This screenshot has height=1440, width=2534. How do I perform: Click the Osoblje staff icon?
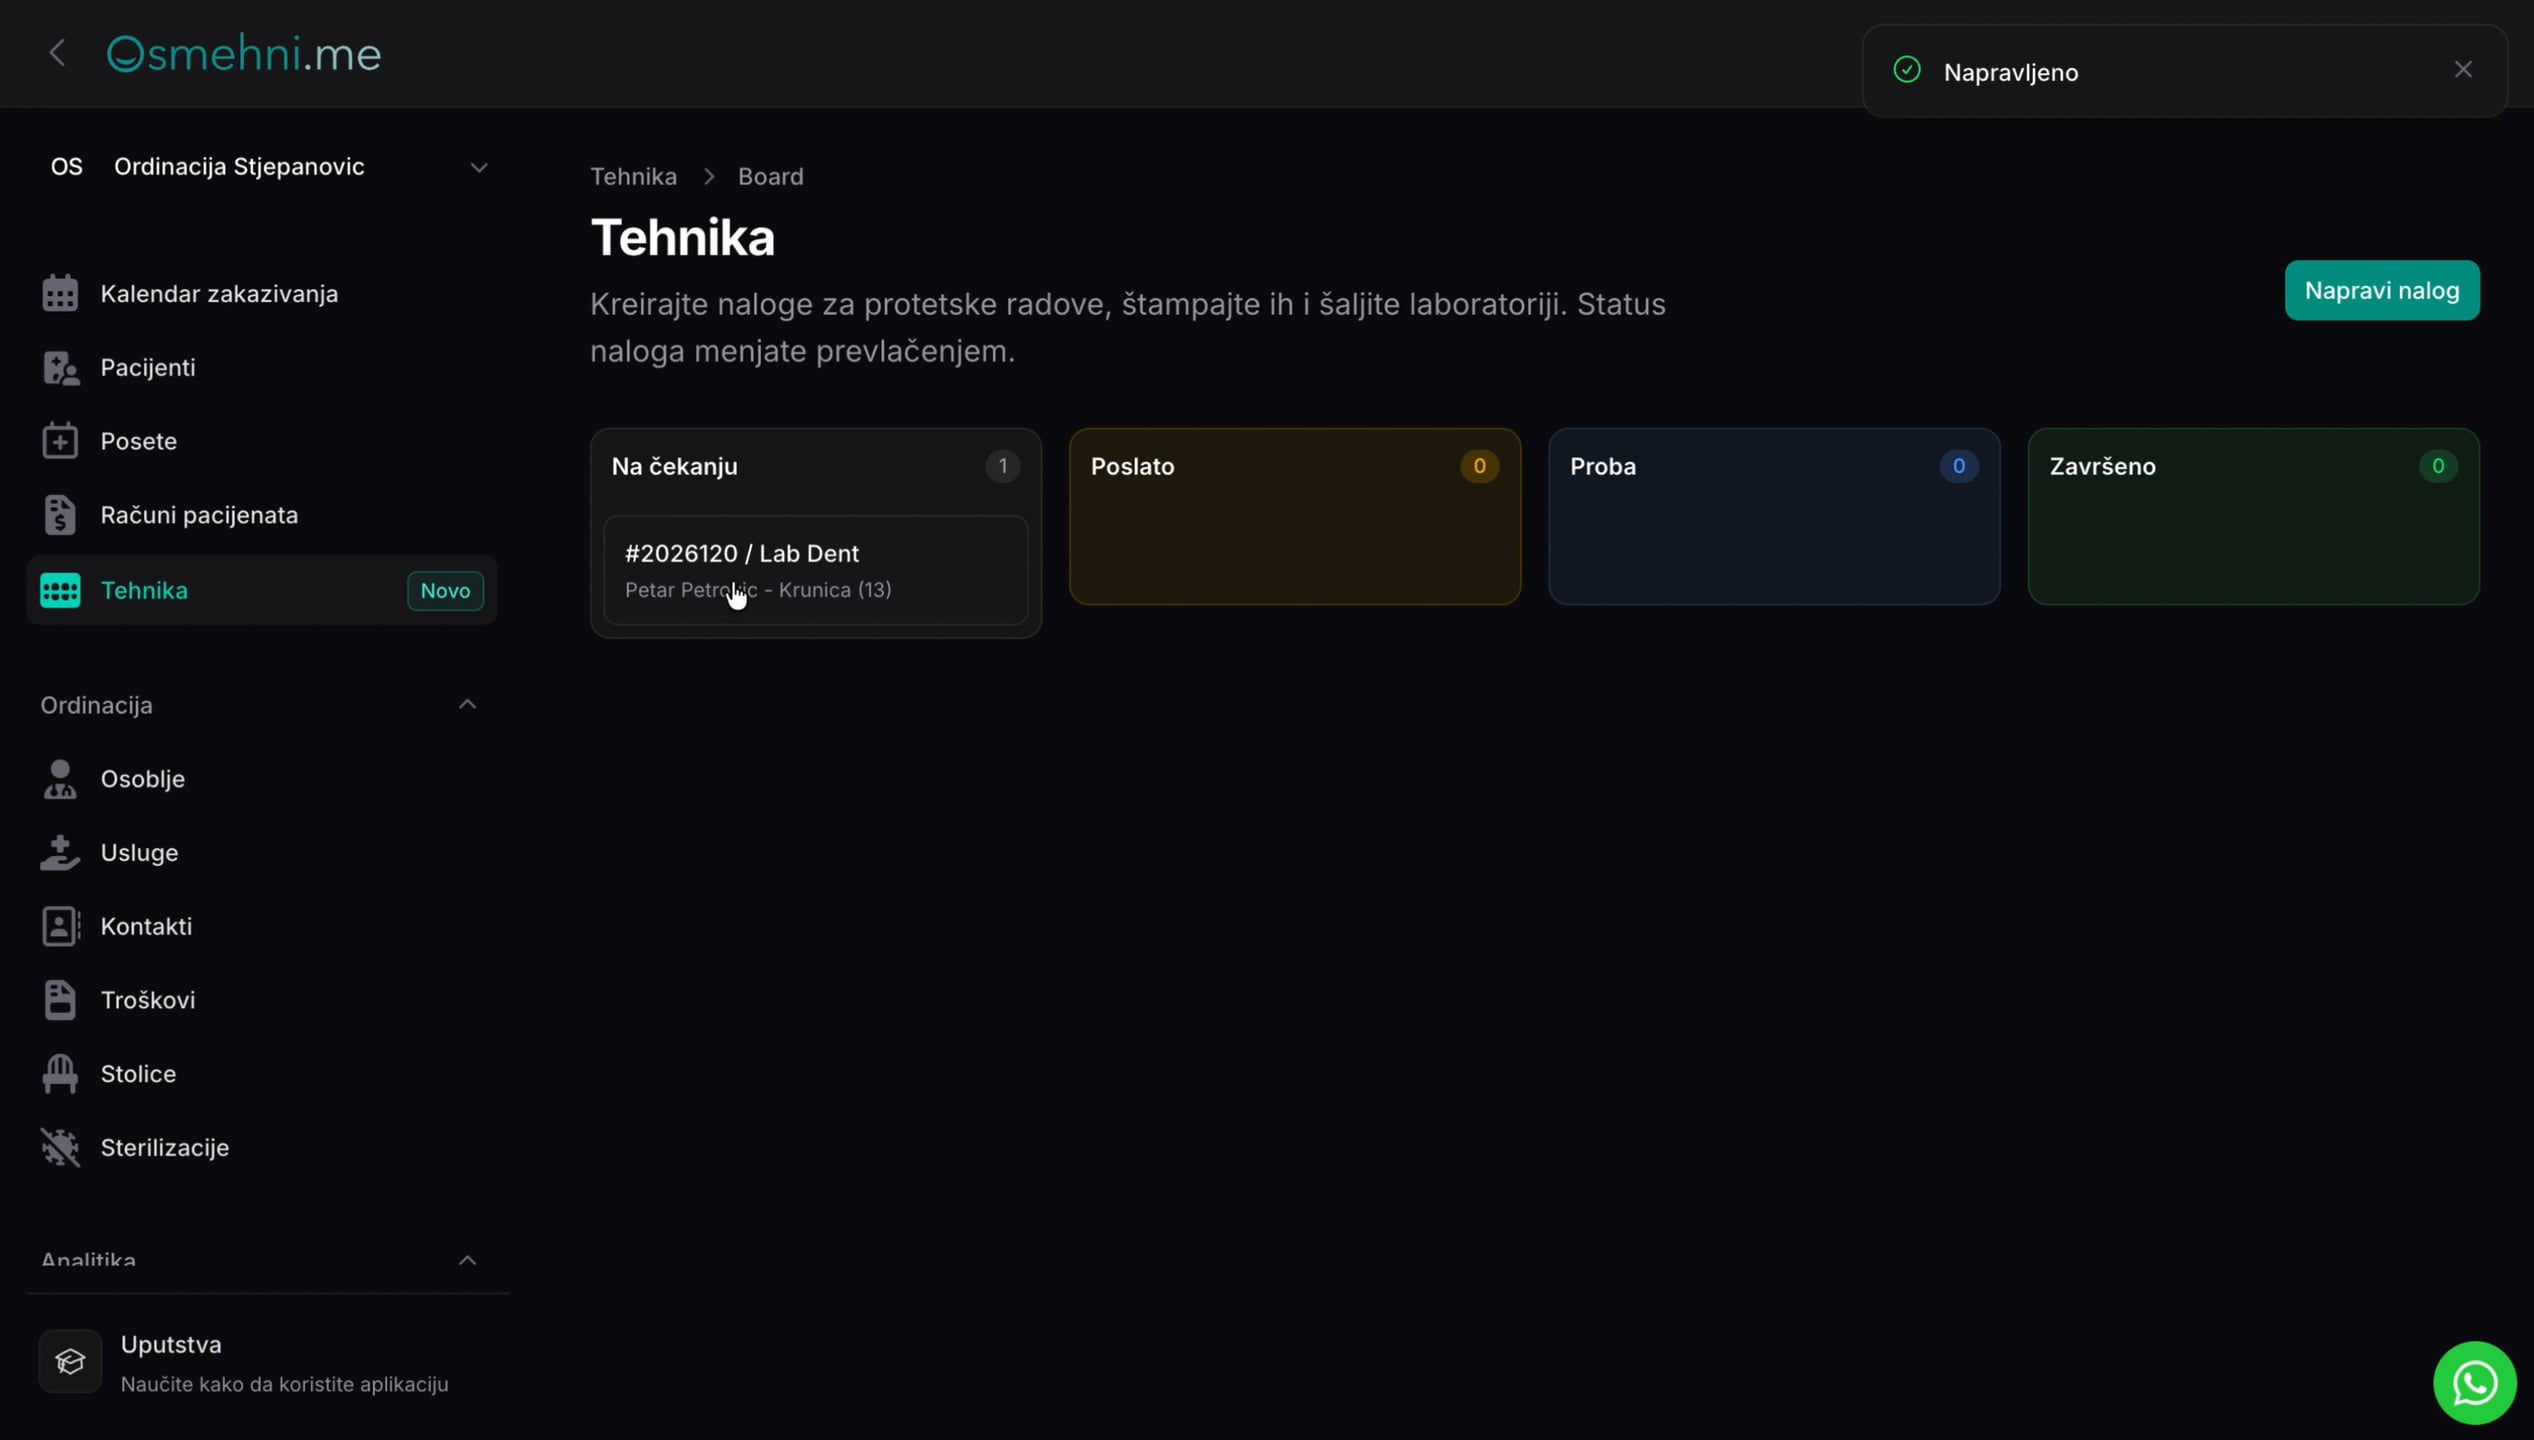point(60,779)
